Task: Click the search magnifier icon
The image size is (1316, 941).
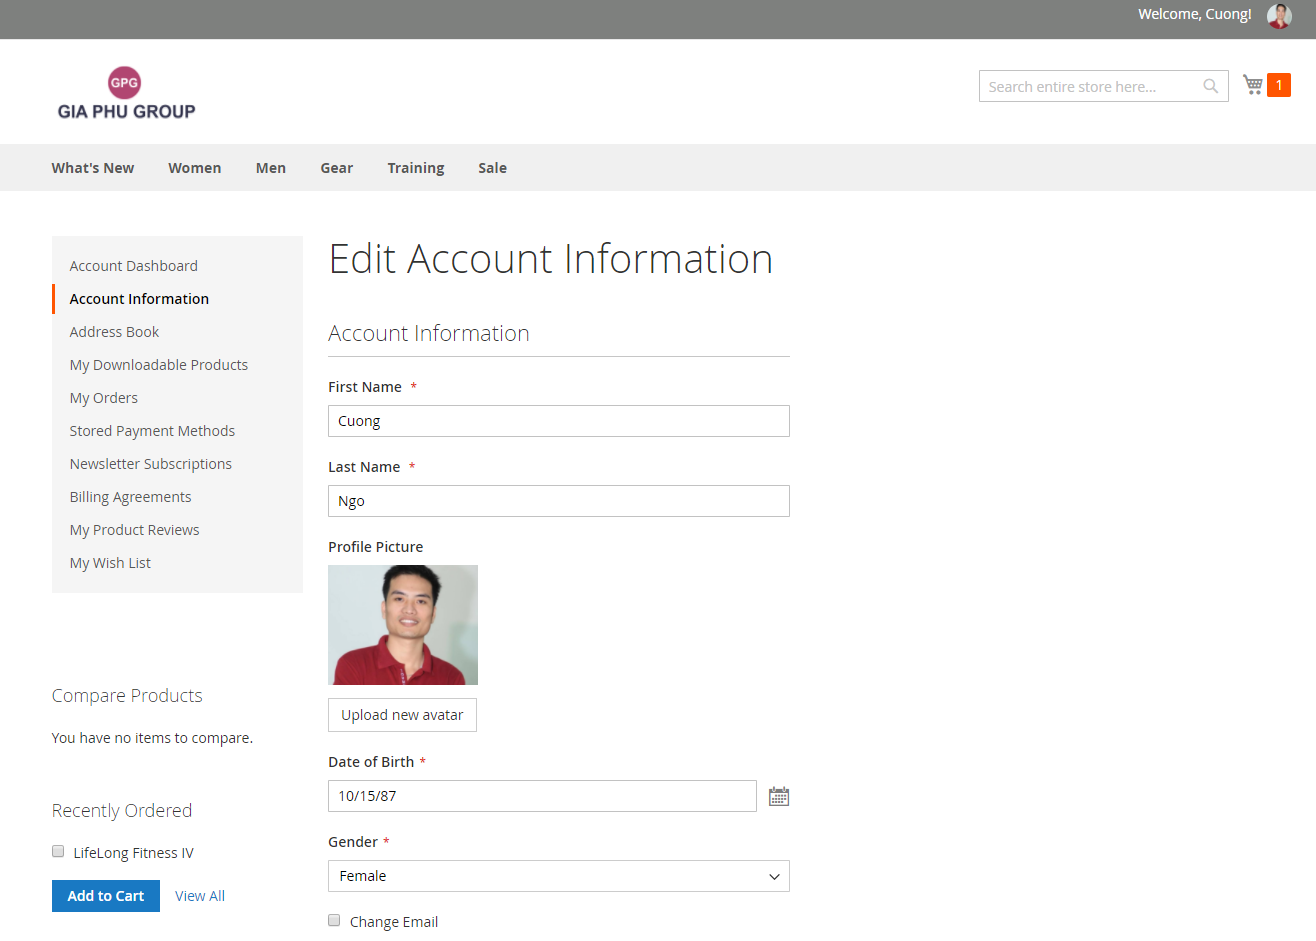Action: 1210,86
